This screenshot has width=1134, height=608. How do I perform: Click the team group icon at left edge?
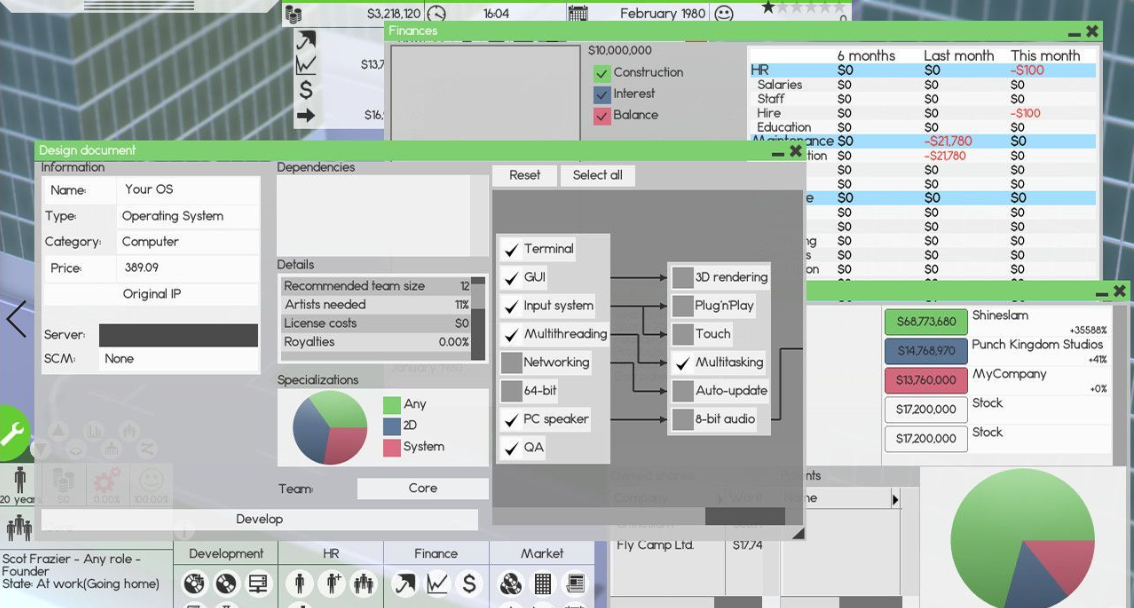coord(18,528)
